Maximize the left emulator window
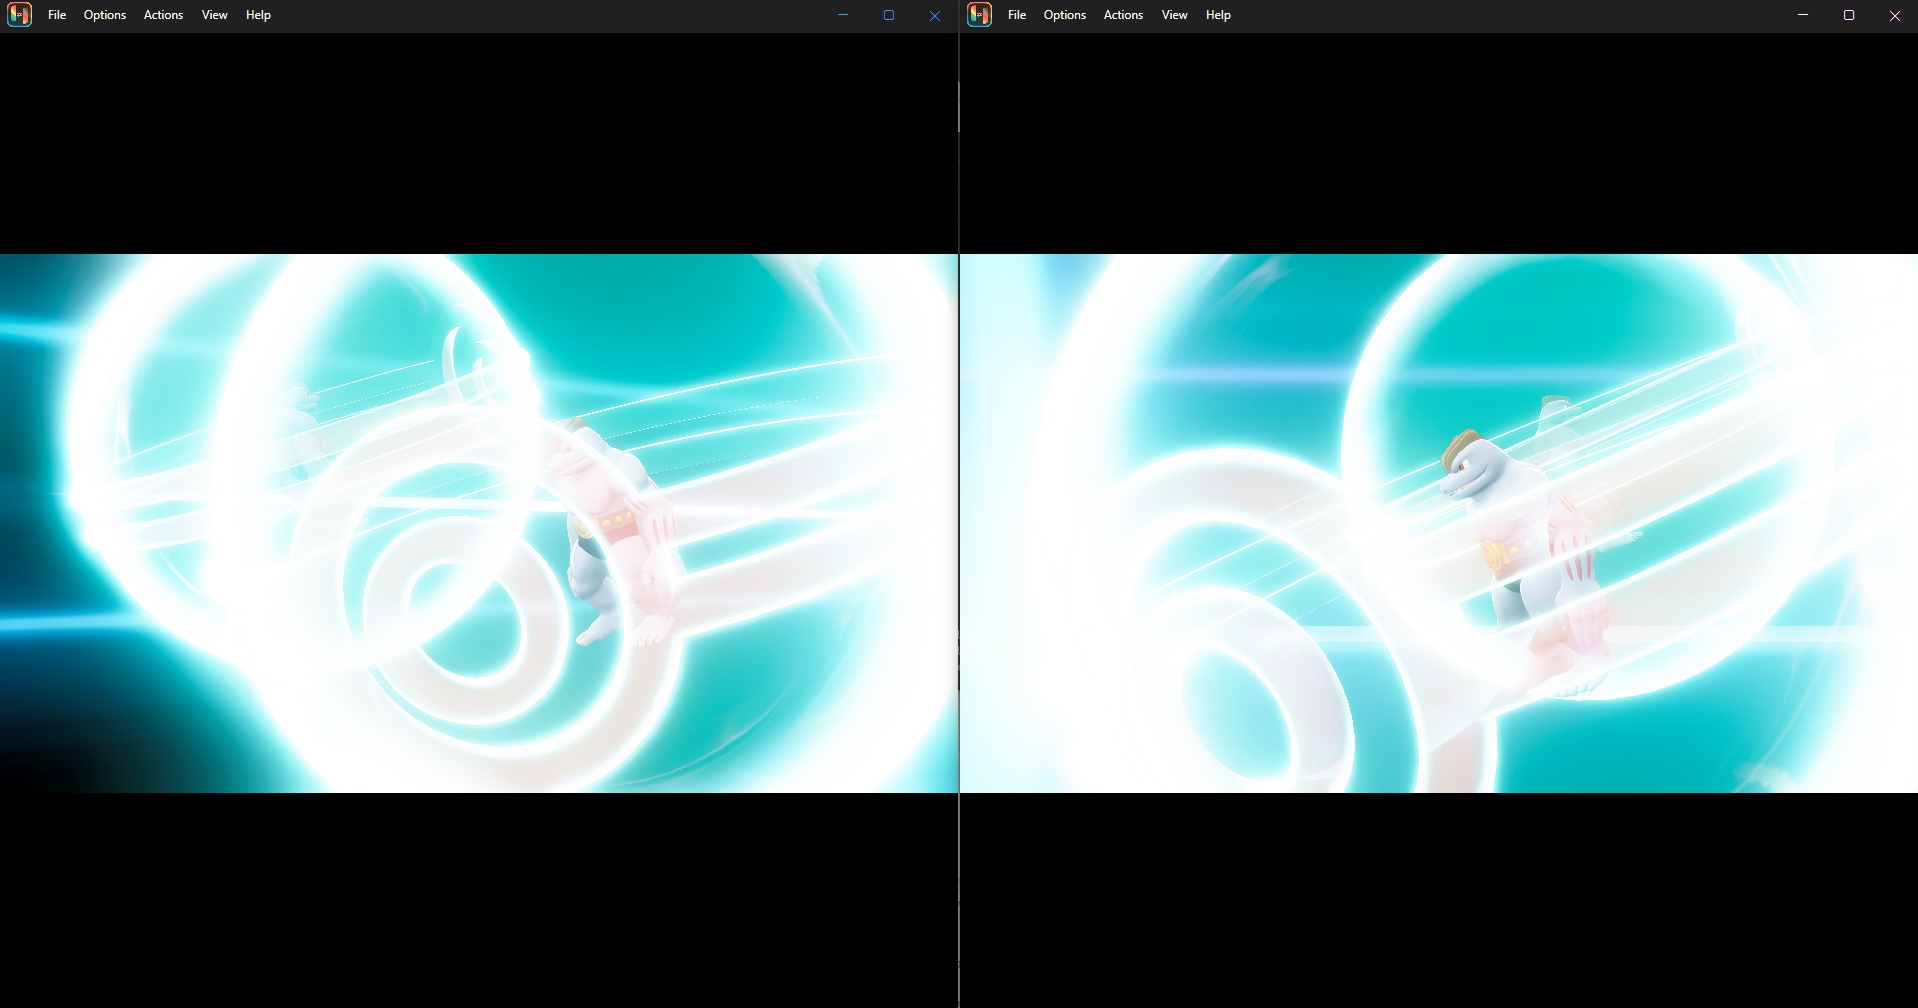Viewport: 1918px width, 1008px height. pos(889,15)
